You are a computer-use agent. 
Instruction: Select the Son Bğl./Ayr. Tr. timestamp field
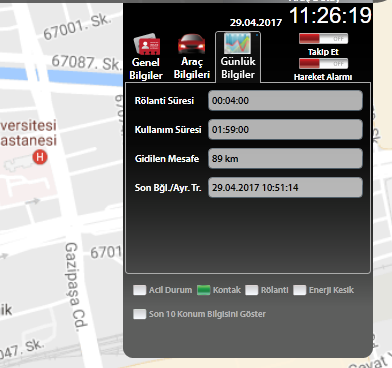[285, 187]
